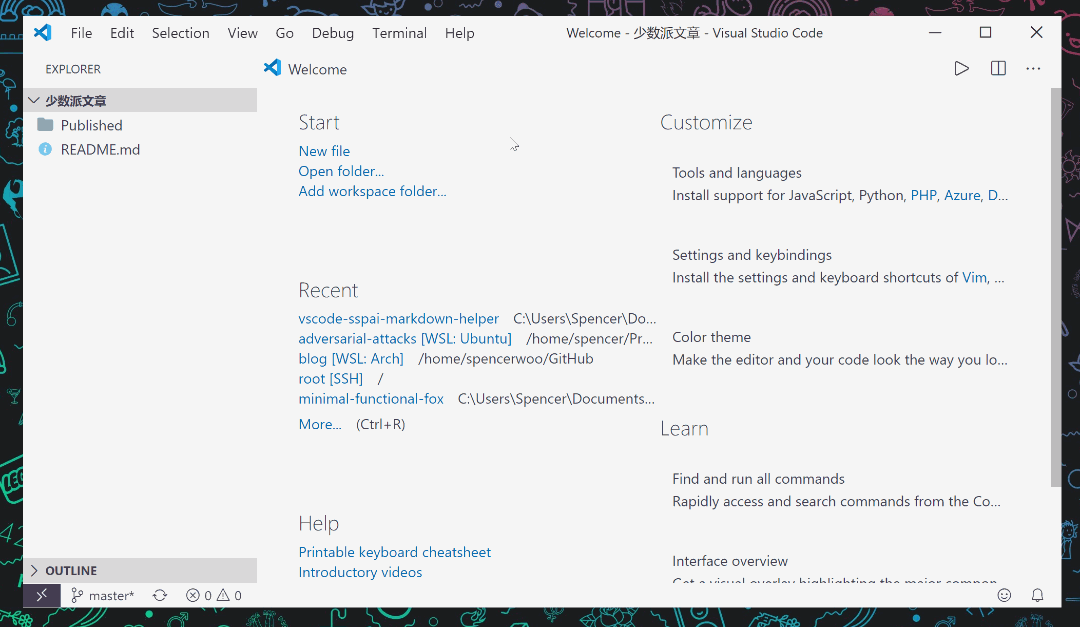This screenshot has height=627, width=1080.
Task: Click Interface overview item
Action: [730, 561]
